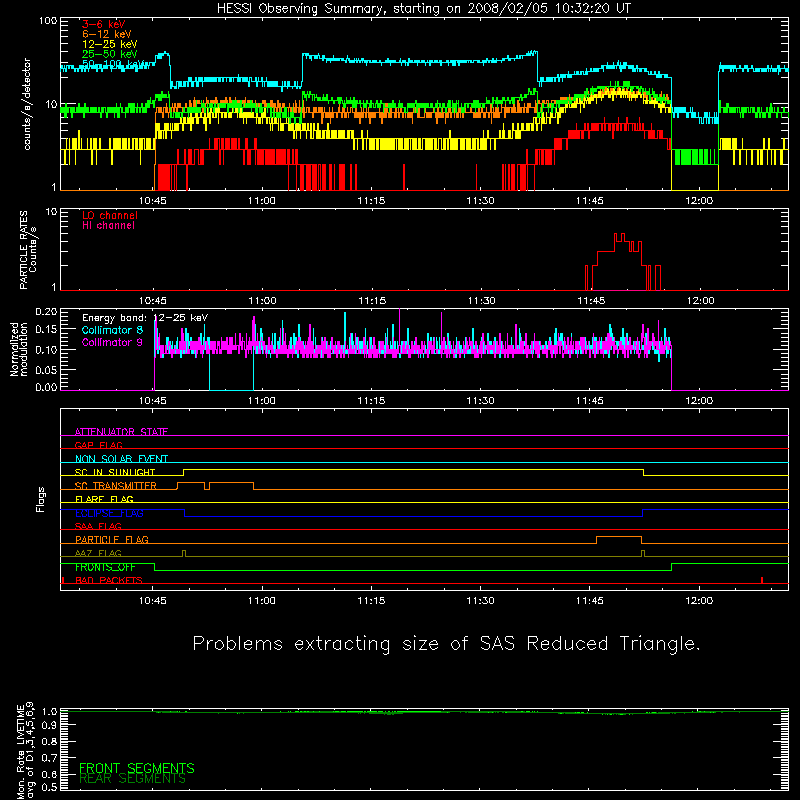Image resolution: width=800 pixels, height=800 pixels.
Task: Select the 12-25 keV legend label
Action: coord(110,44)
